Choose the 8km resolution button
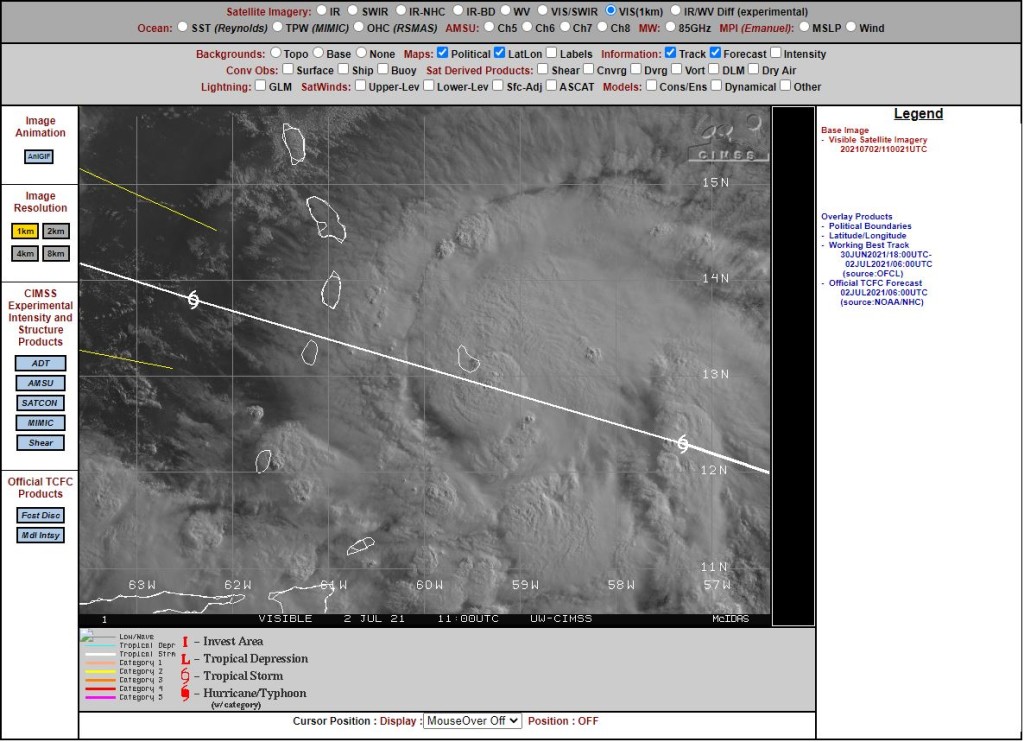The height and width of the screenshot is (742, 1024). point(56,253)
